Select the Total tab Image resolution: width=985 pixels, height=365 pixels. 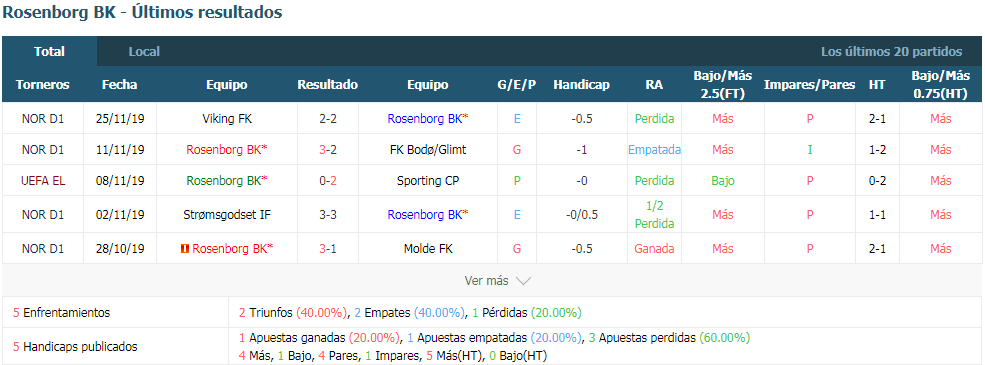click(50, 52)
